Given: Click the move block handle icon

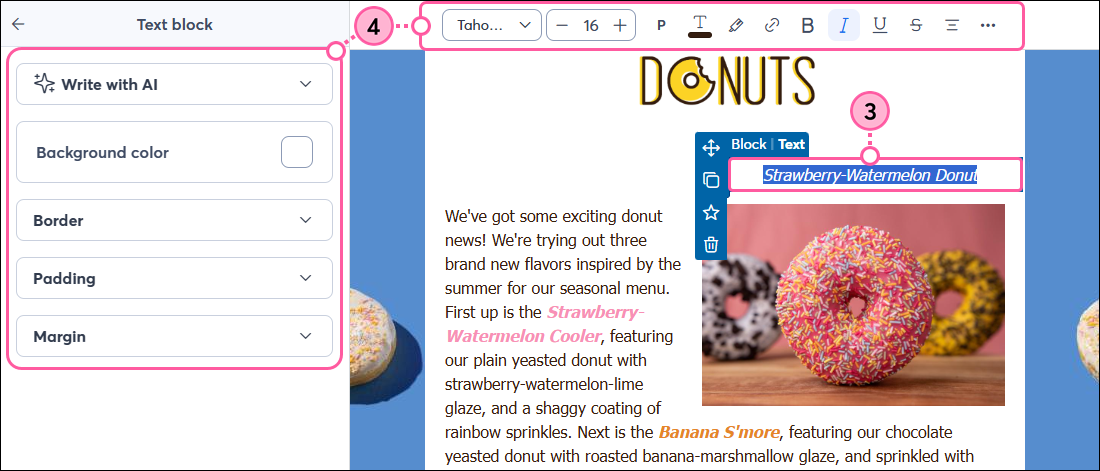Looking at the screenshot, I should click(711, 148).
